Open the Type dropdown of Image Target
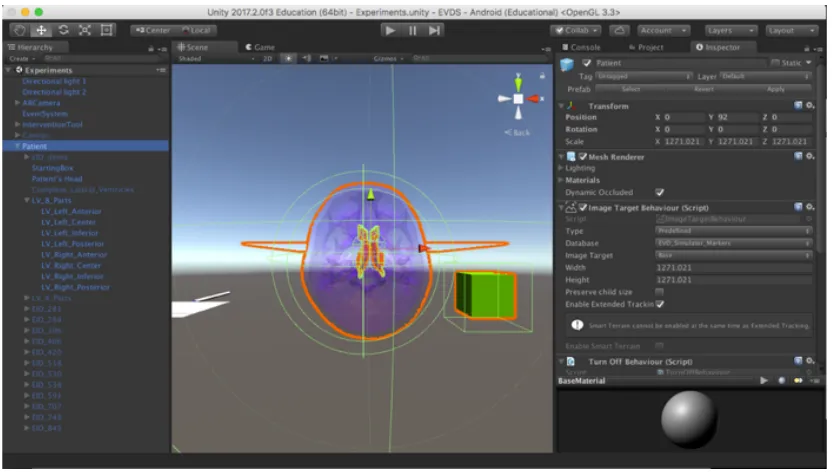Viewport: 832px width, 472px height. click(x=734, y=231)
